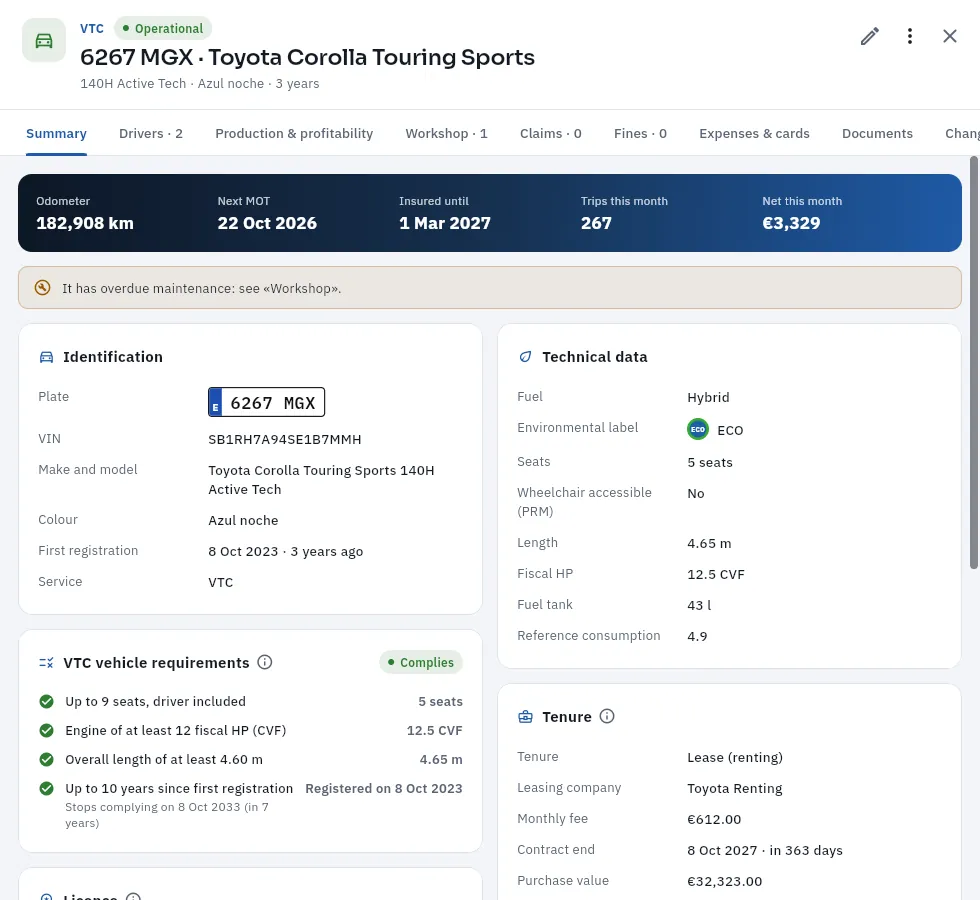Image resolution: width=980 pixels, height=900 pixels.
Task: Click the 8 Oct 2023 · 3 years ago value
Action: click(286, 551)
